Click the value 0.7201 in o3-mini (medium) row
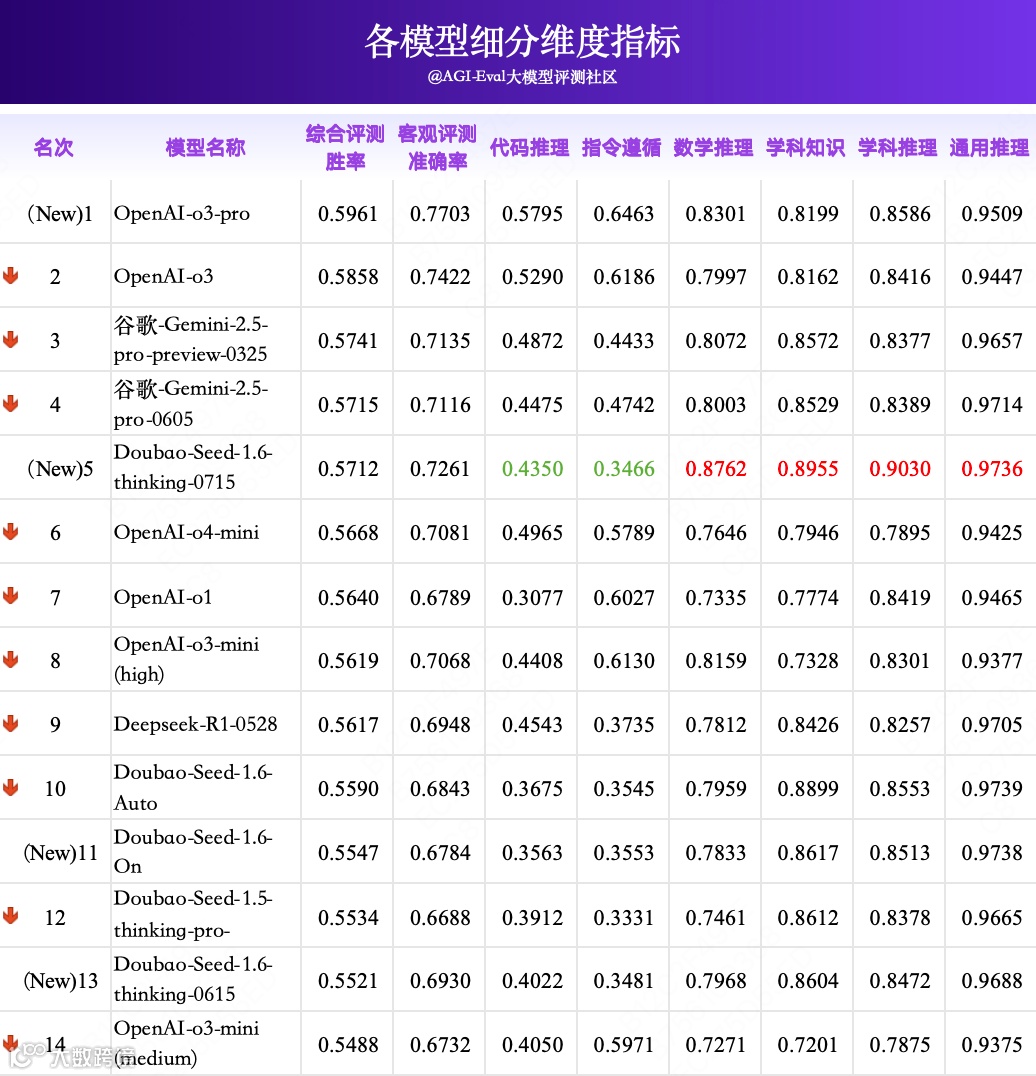 [x=808, y=1044]
